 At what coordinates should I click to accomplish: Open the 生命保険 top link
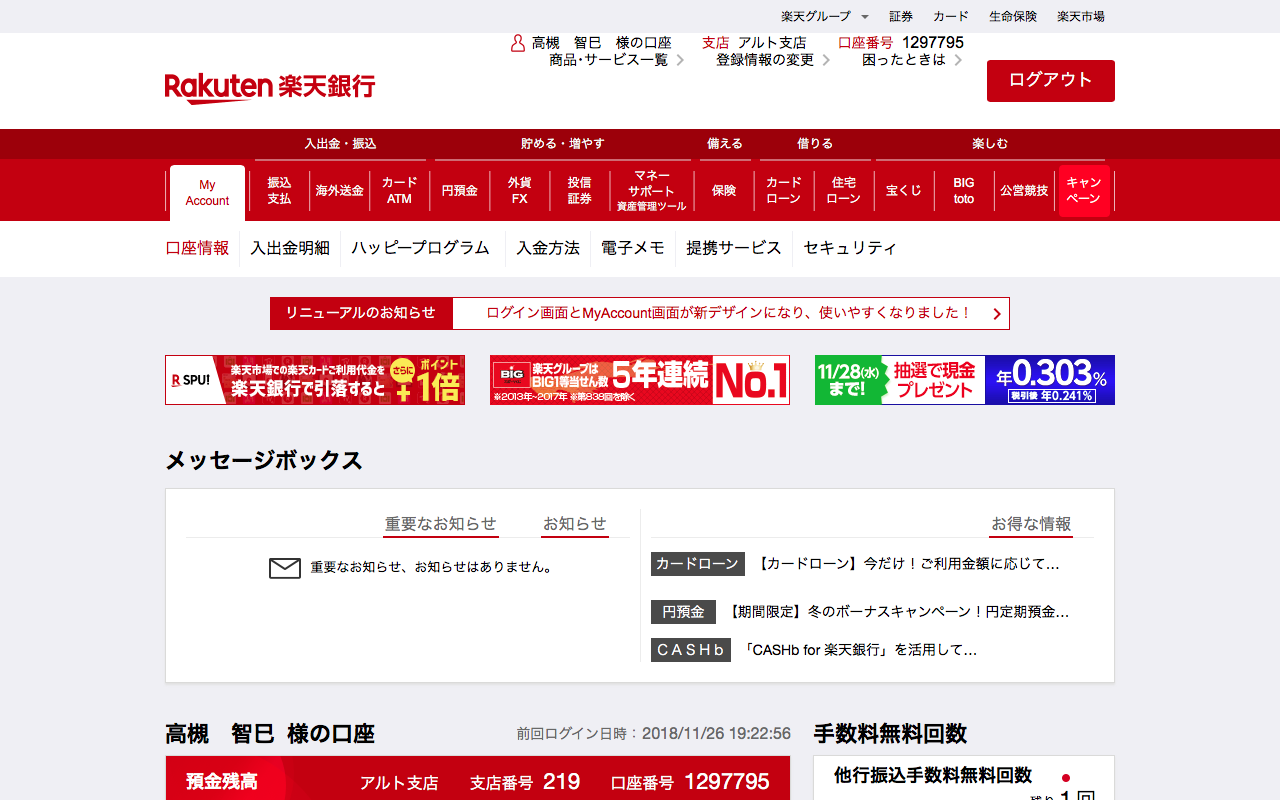(1013, 16)
